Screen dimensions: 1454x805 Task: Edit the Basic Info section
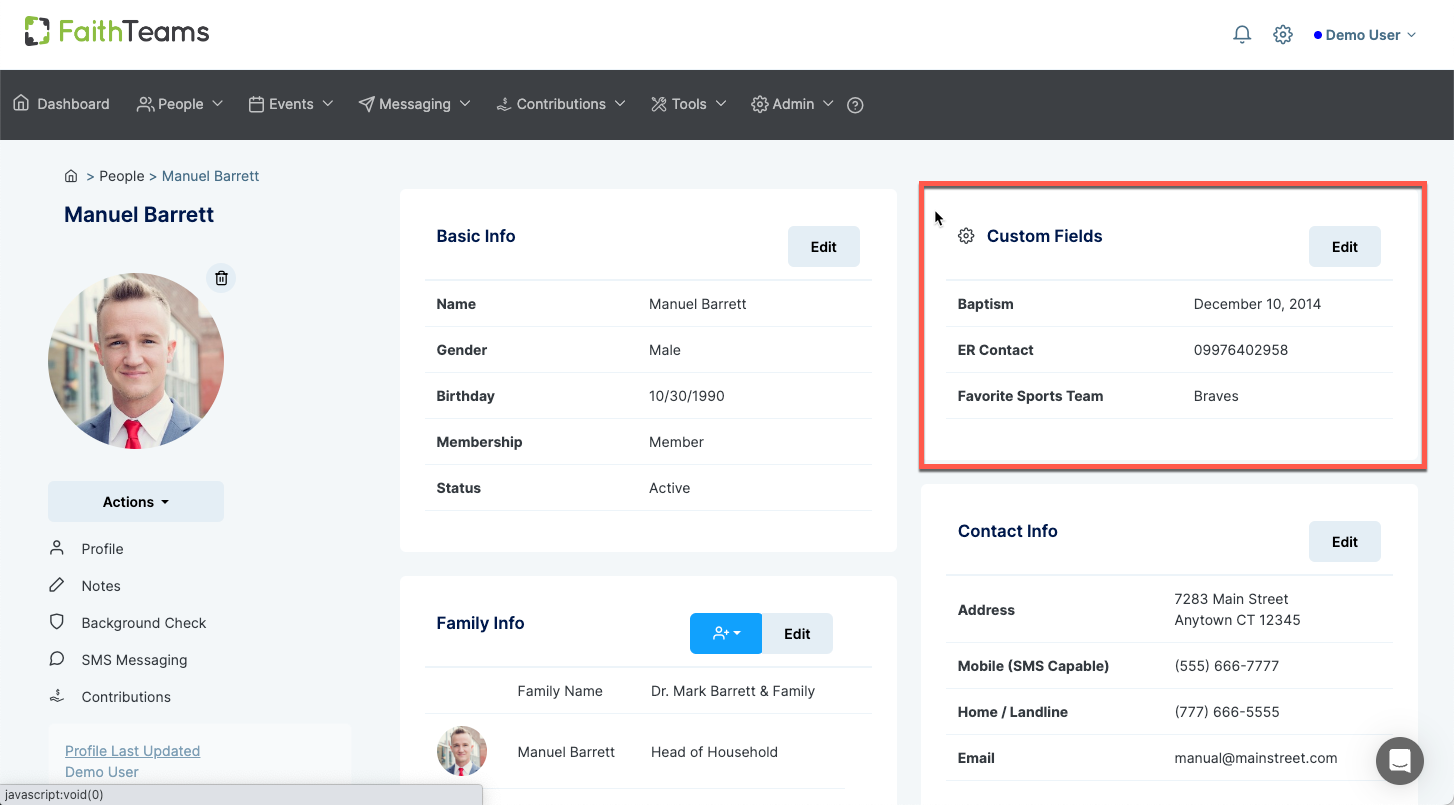click(x=823, y=246)
